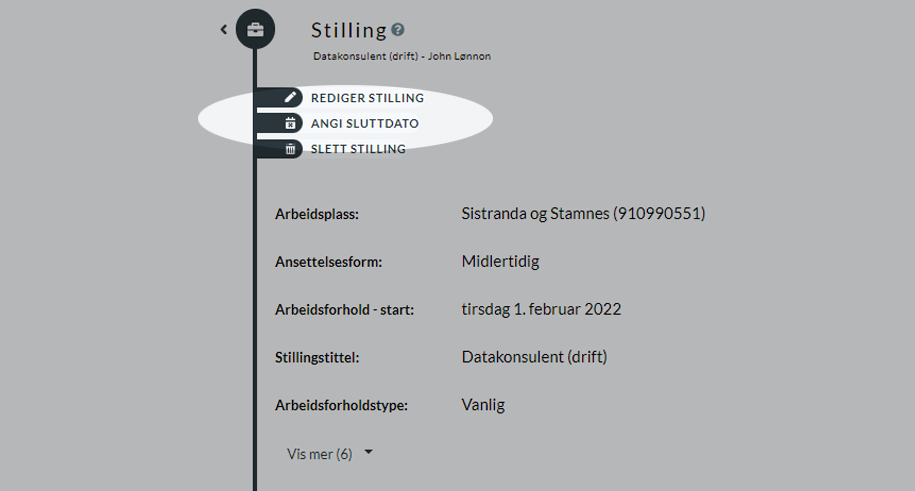The image size is (915, 491).
Task: Click Vanlig employment type value
Action: point(483,405)
